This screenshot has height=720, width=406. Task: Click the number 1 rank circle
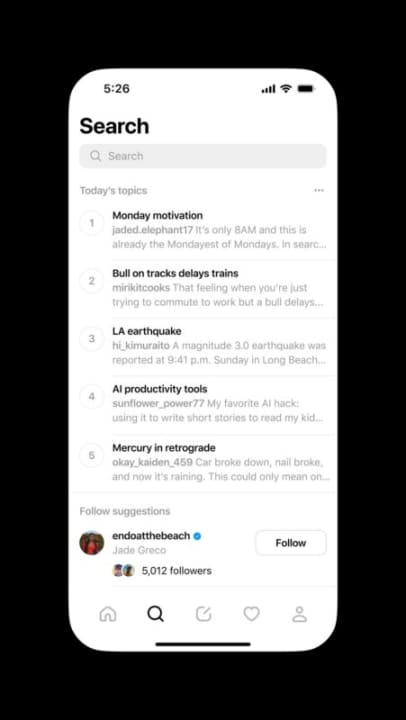point(92,223)
